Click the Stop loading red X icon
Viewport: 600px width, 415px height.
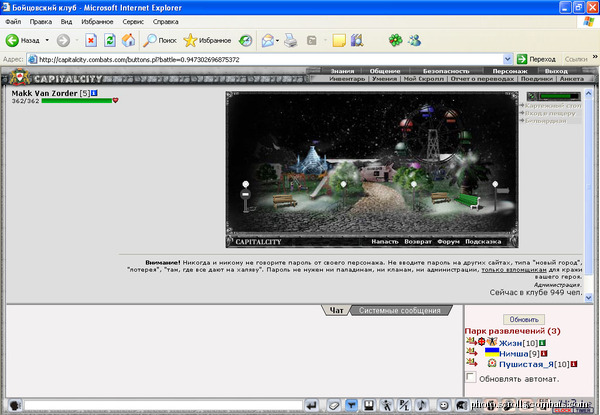pos(91,40)
